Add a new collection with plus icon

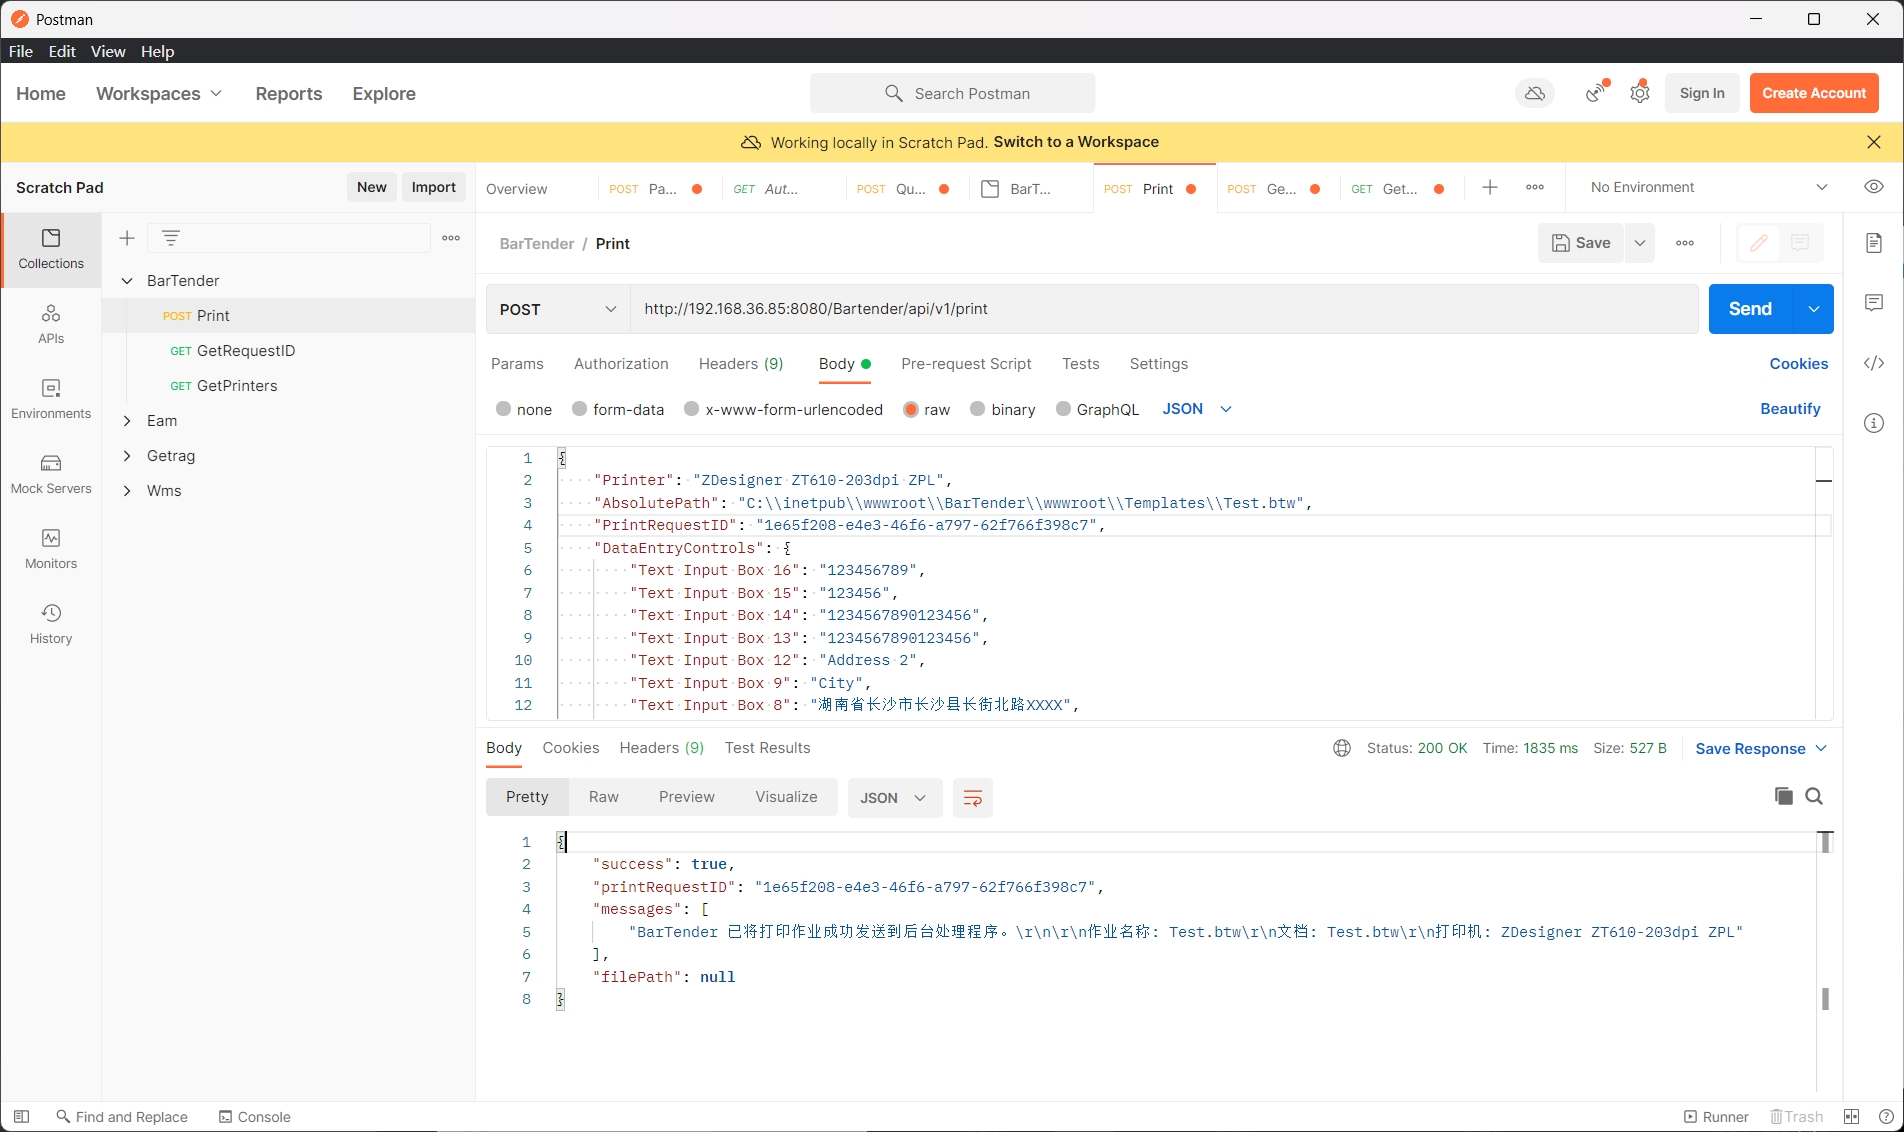(127, 238)
